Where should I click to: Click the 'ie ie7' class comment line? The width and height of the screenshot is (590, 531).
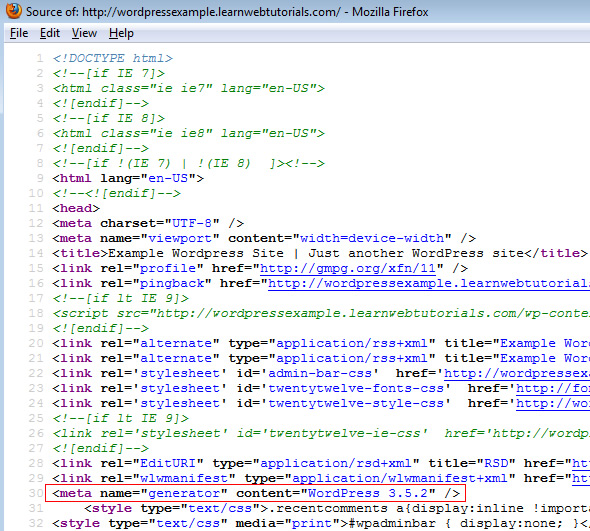pos(189,88)
